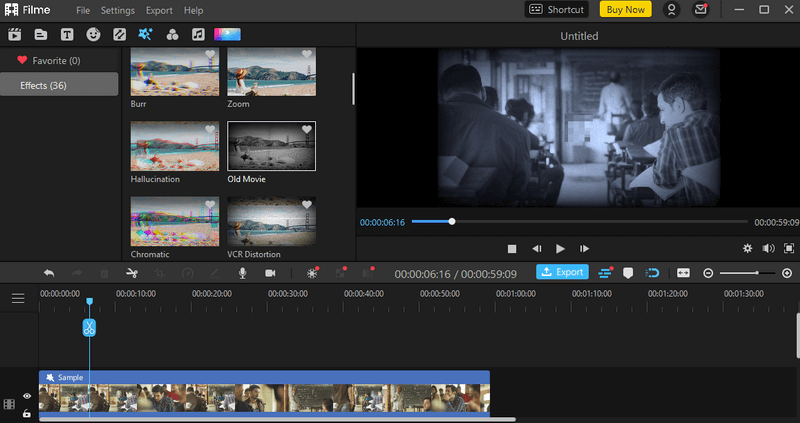Favorite the Old Movie effect heart

(306, 130)
